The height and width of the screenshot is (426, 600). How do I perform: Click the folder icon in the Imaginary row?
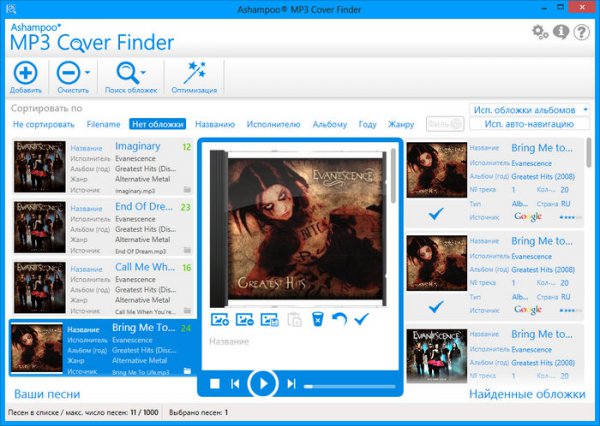click(x=187, y=189)
